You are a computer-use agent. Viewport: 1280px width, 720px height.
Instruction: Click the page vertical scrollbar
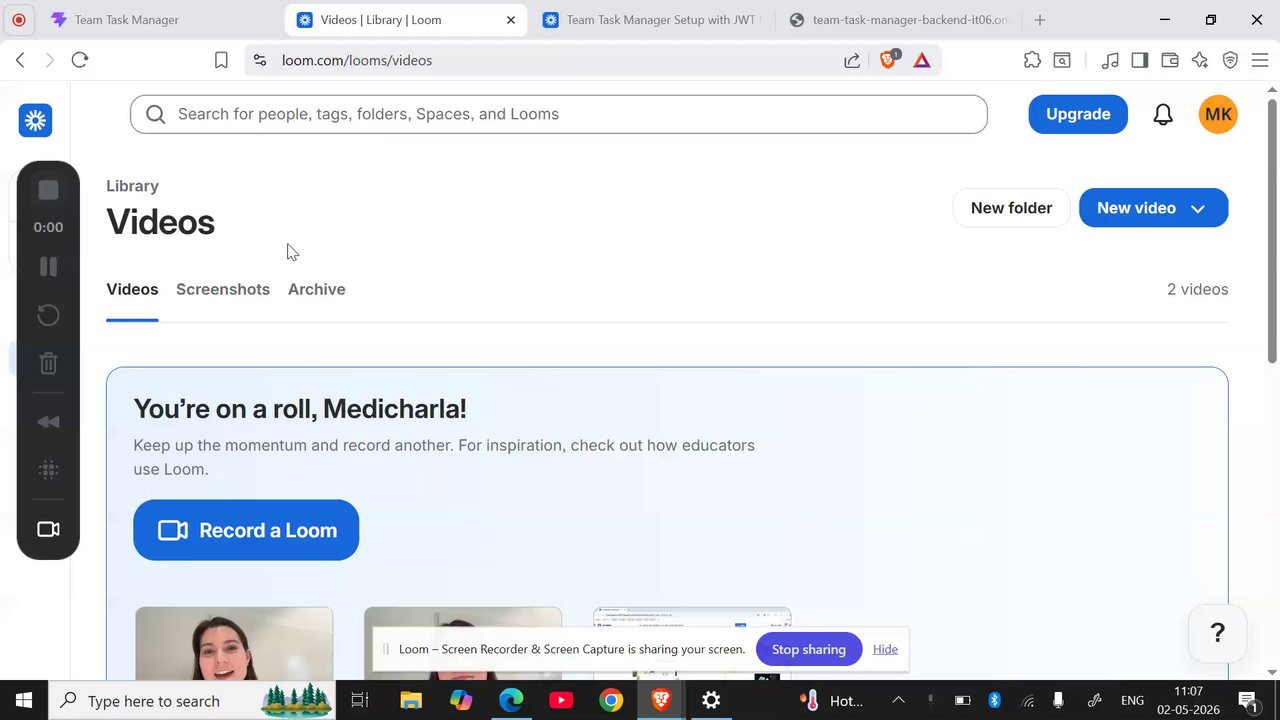pos(1272,230)
